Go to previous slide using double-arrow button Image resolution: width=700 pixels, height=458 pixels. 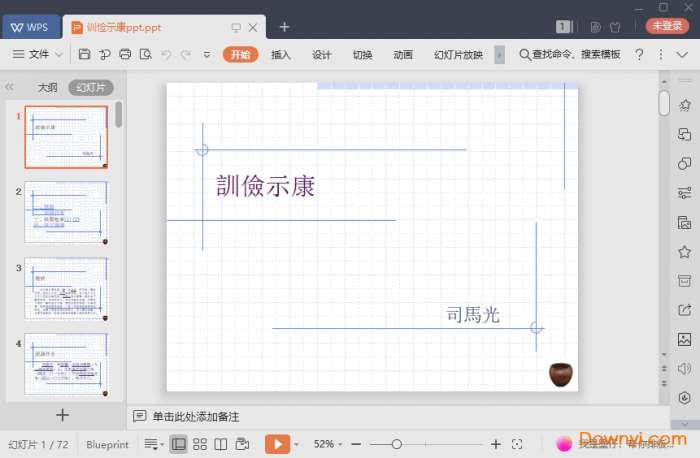(664, 369)
